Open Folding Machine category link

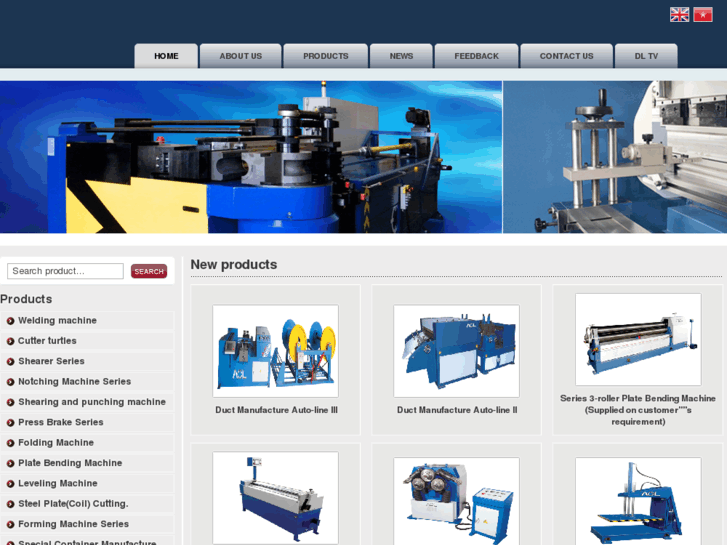pyautogui.click(x=56, y=443)
